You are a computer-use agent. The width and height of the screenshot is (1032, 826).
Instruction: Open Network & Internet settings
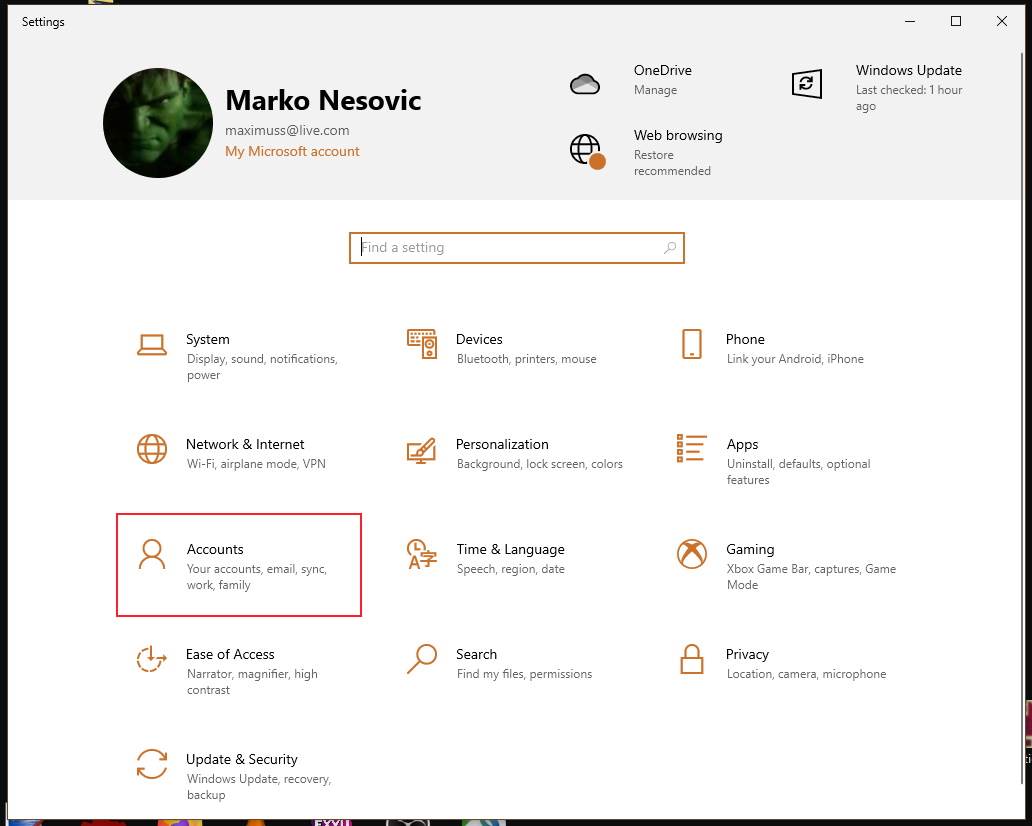click(x=245, y=444)
